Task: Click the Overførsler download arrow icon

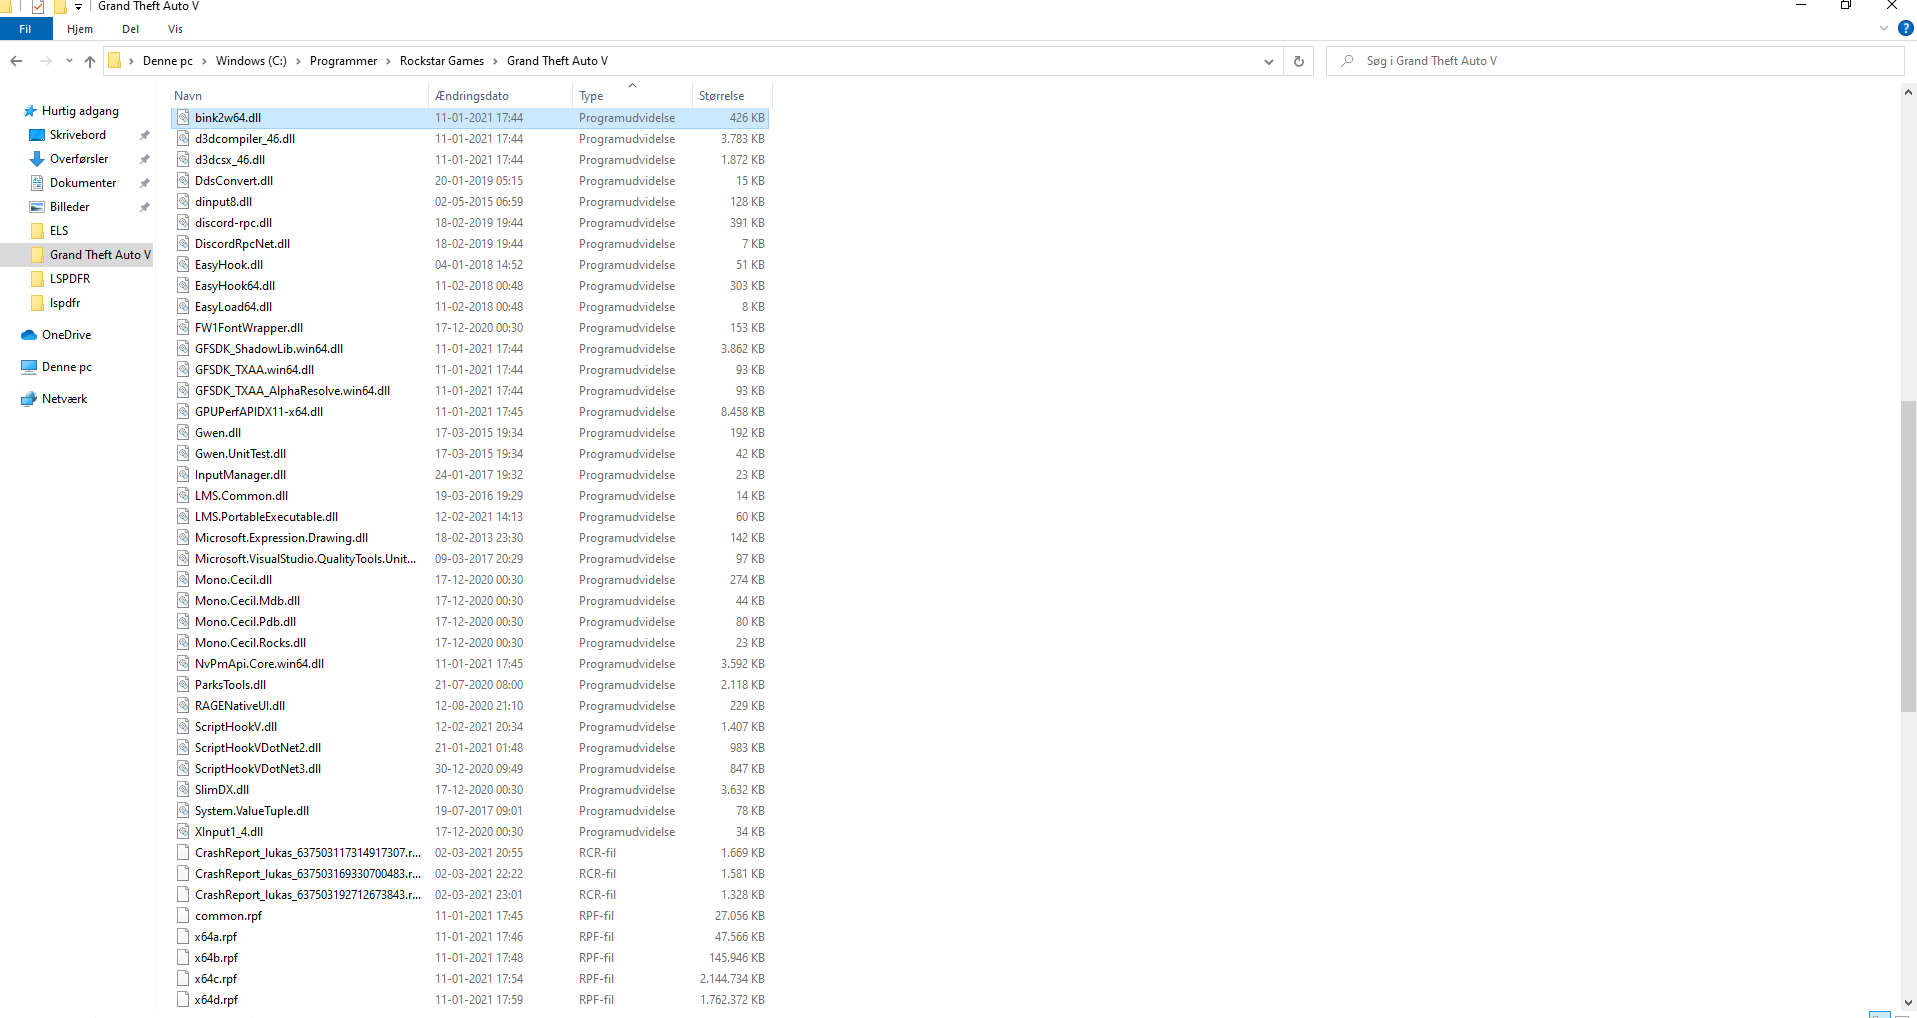Action: [37, 159]
